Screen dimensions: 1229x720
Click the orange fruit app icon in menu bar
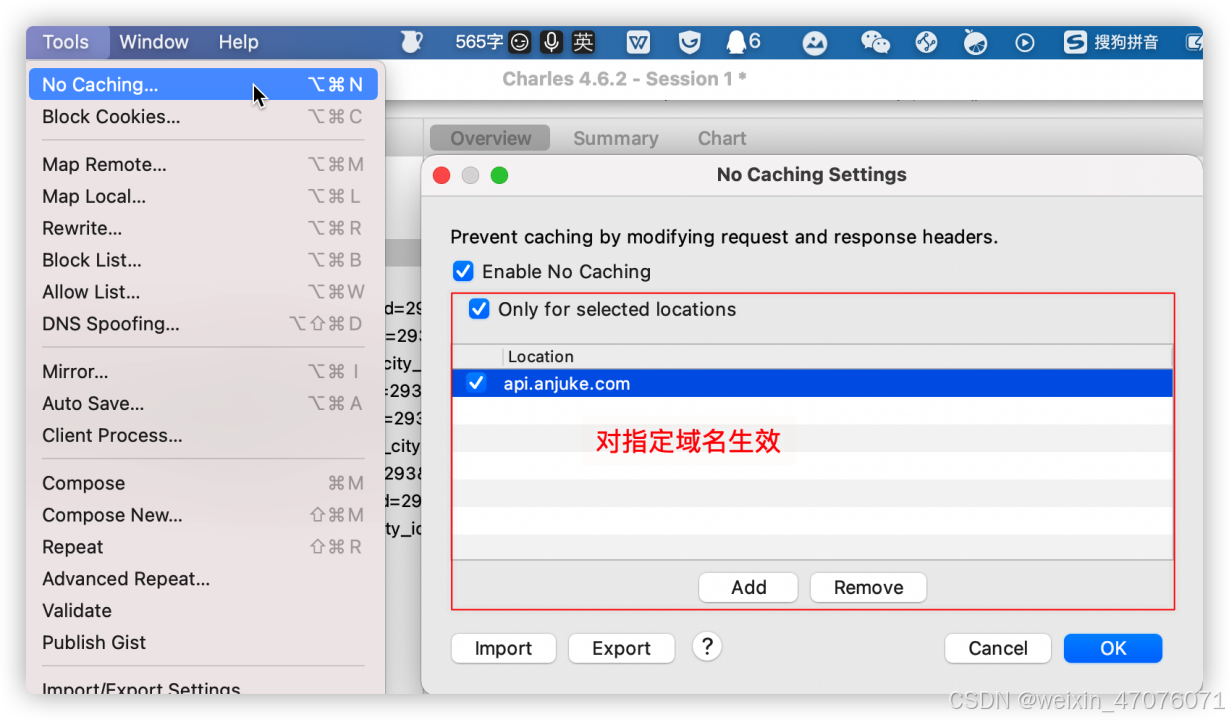tap(975, 42)
